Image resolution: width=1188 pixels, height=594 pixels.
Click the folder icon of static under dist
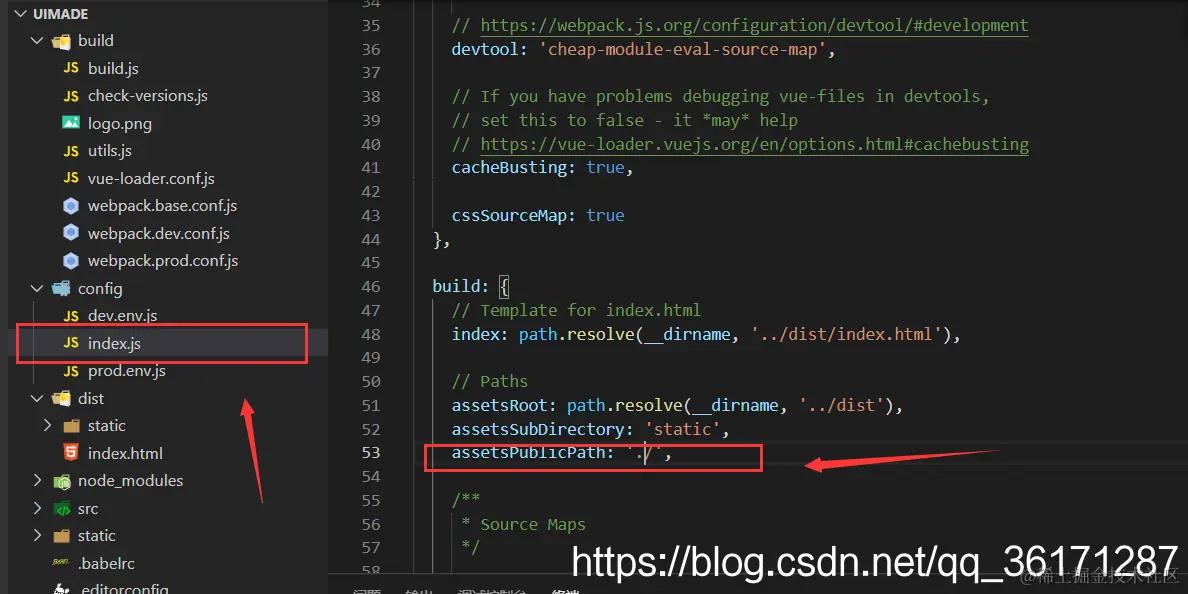pos(71,426)
